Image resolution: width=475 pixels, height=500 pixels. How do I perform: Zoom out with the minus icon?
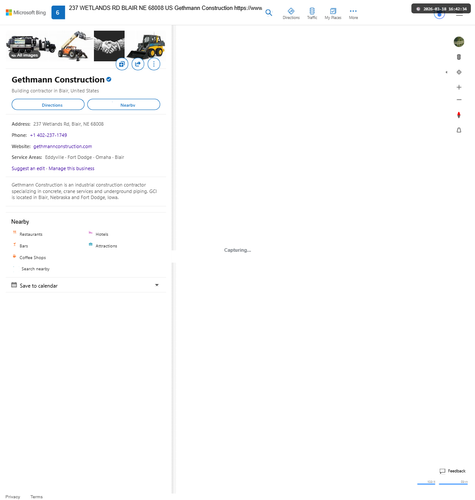point(459,100)
